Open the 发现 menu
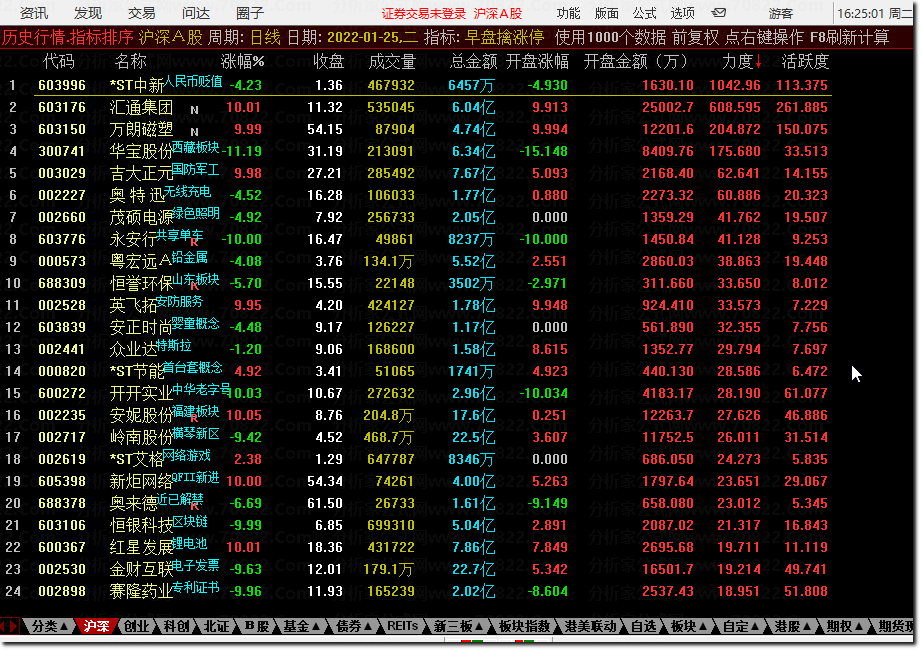The image size is (922, 650). point(88,13)
